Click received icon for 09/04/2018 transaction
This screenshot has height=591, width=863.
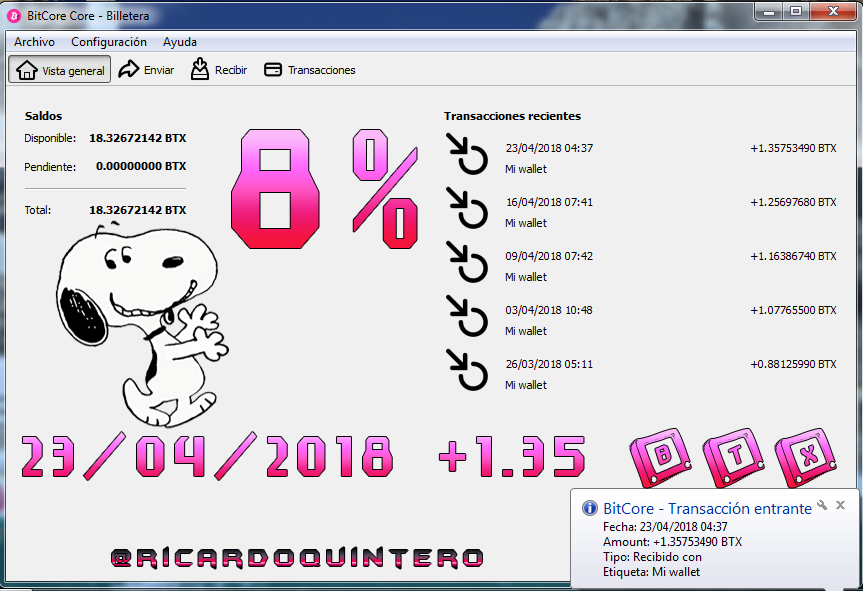[467, 262]
